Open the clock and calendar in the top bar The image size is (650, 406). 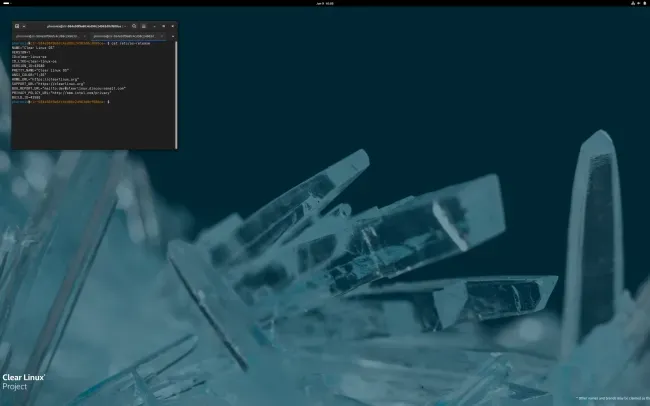[325, 3]
